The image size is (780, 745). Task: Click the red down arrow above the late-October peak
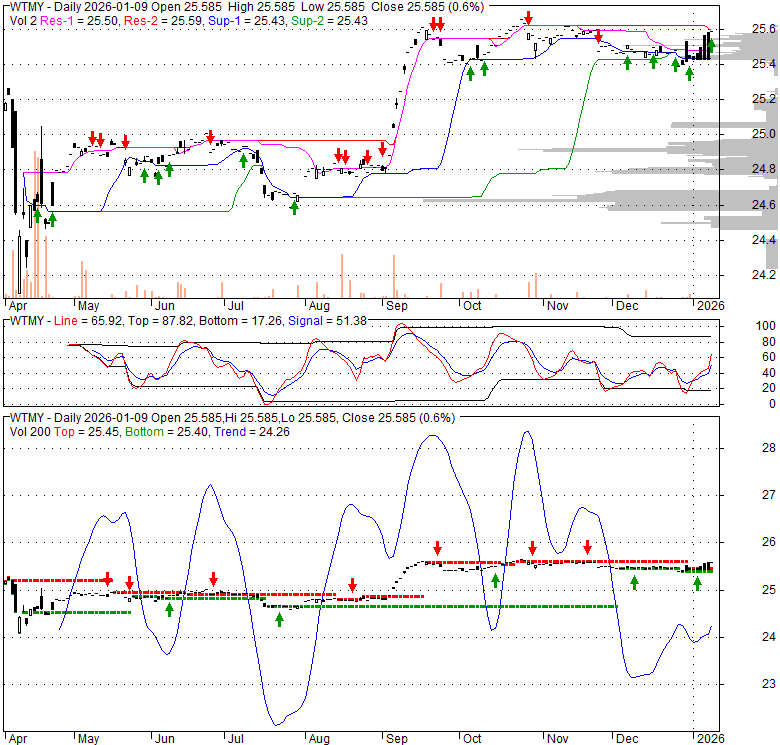(528, 20)
